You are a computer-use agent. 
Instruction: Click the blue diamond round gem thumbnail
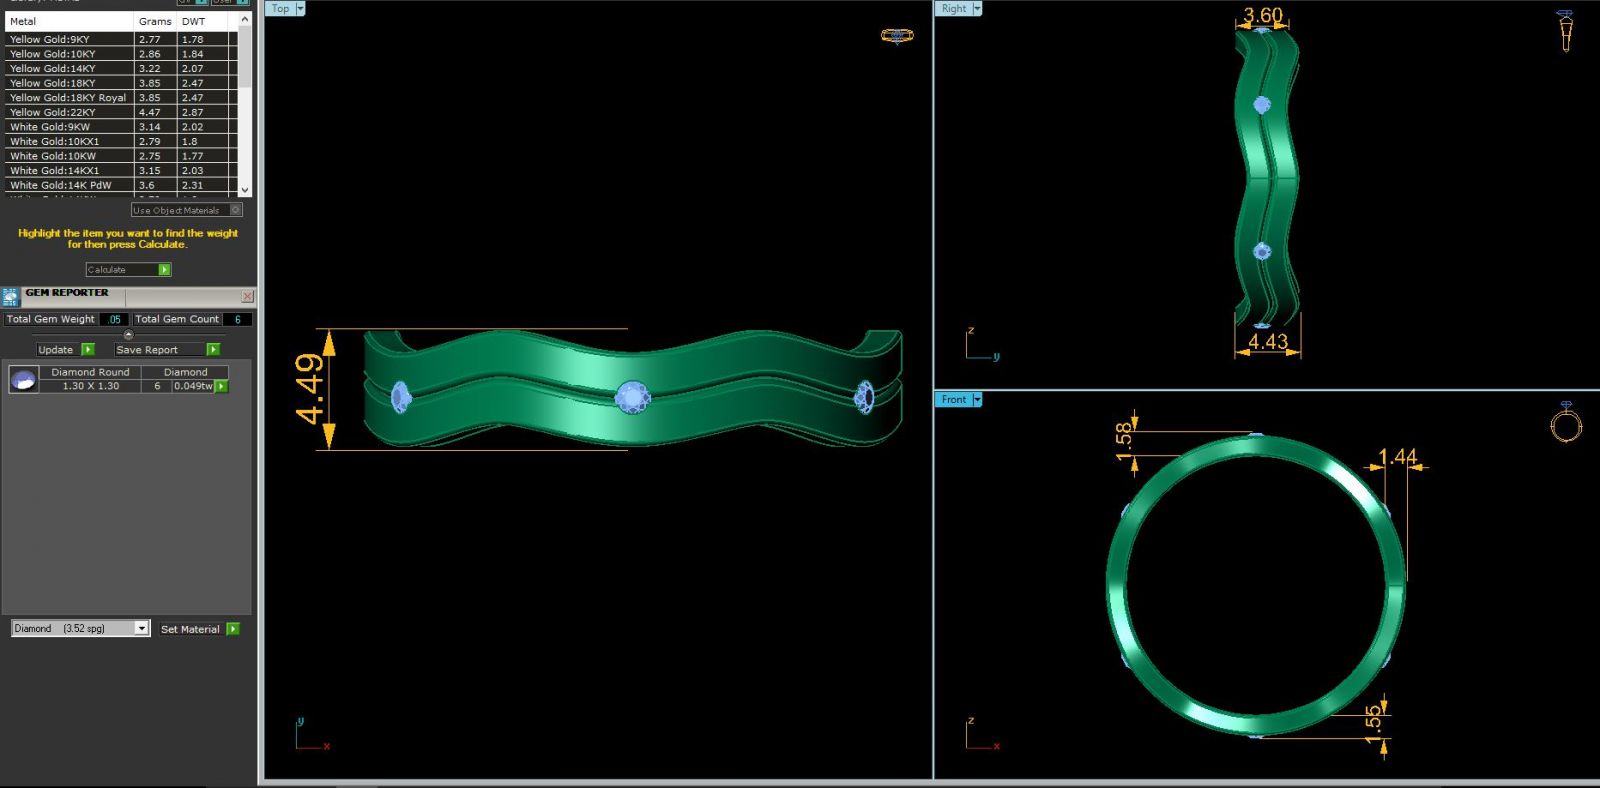[23, 379]
